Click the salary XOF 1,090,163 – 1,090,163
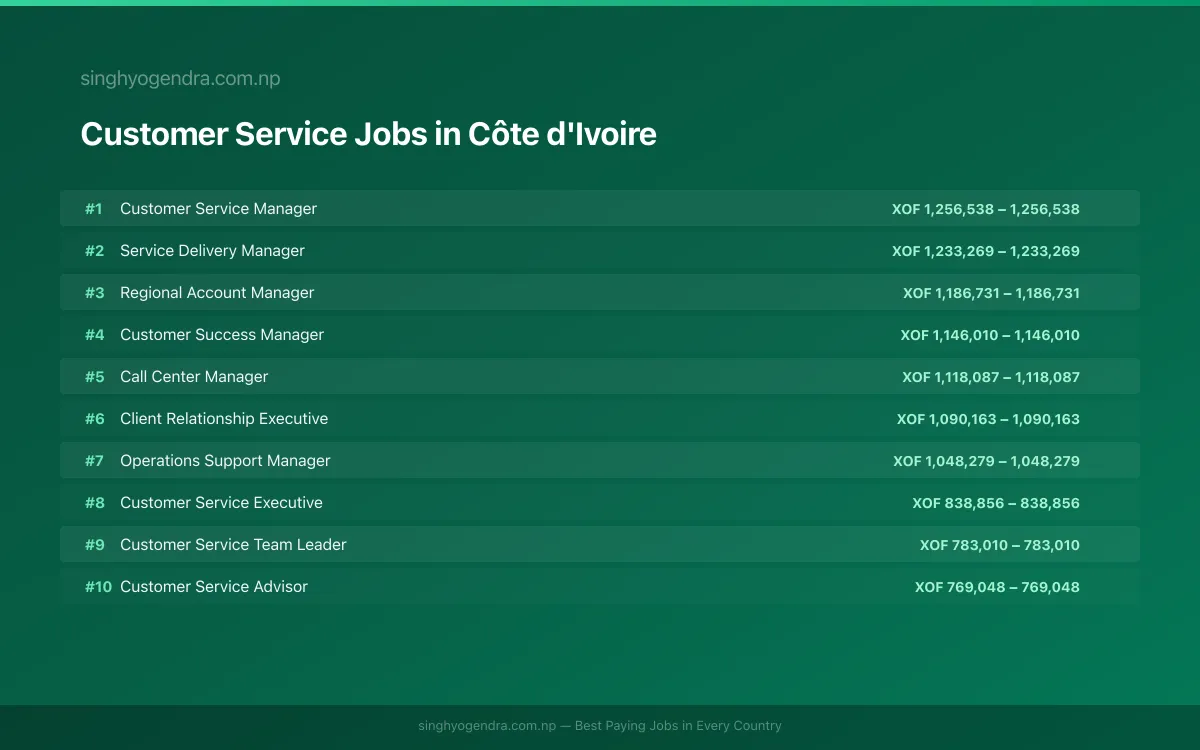The image size is (1200, 750). [988, 419]
